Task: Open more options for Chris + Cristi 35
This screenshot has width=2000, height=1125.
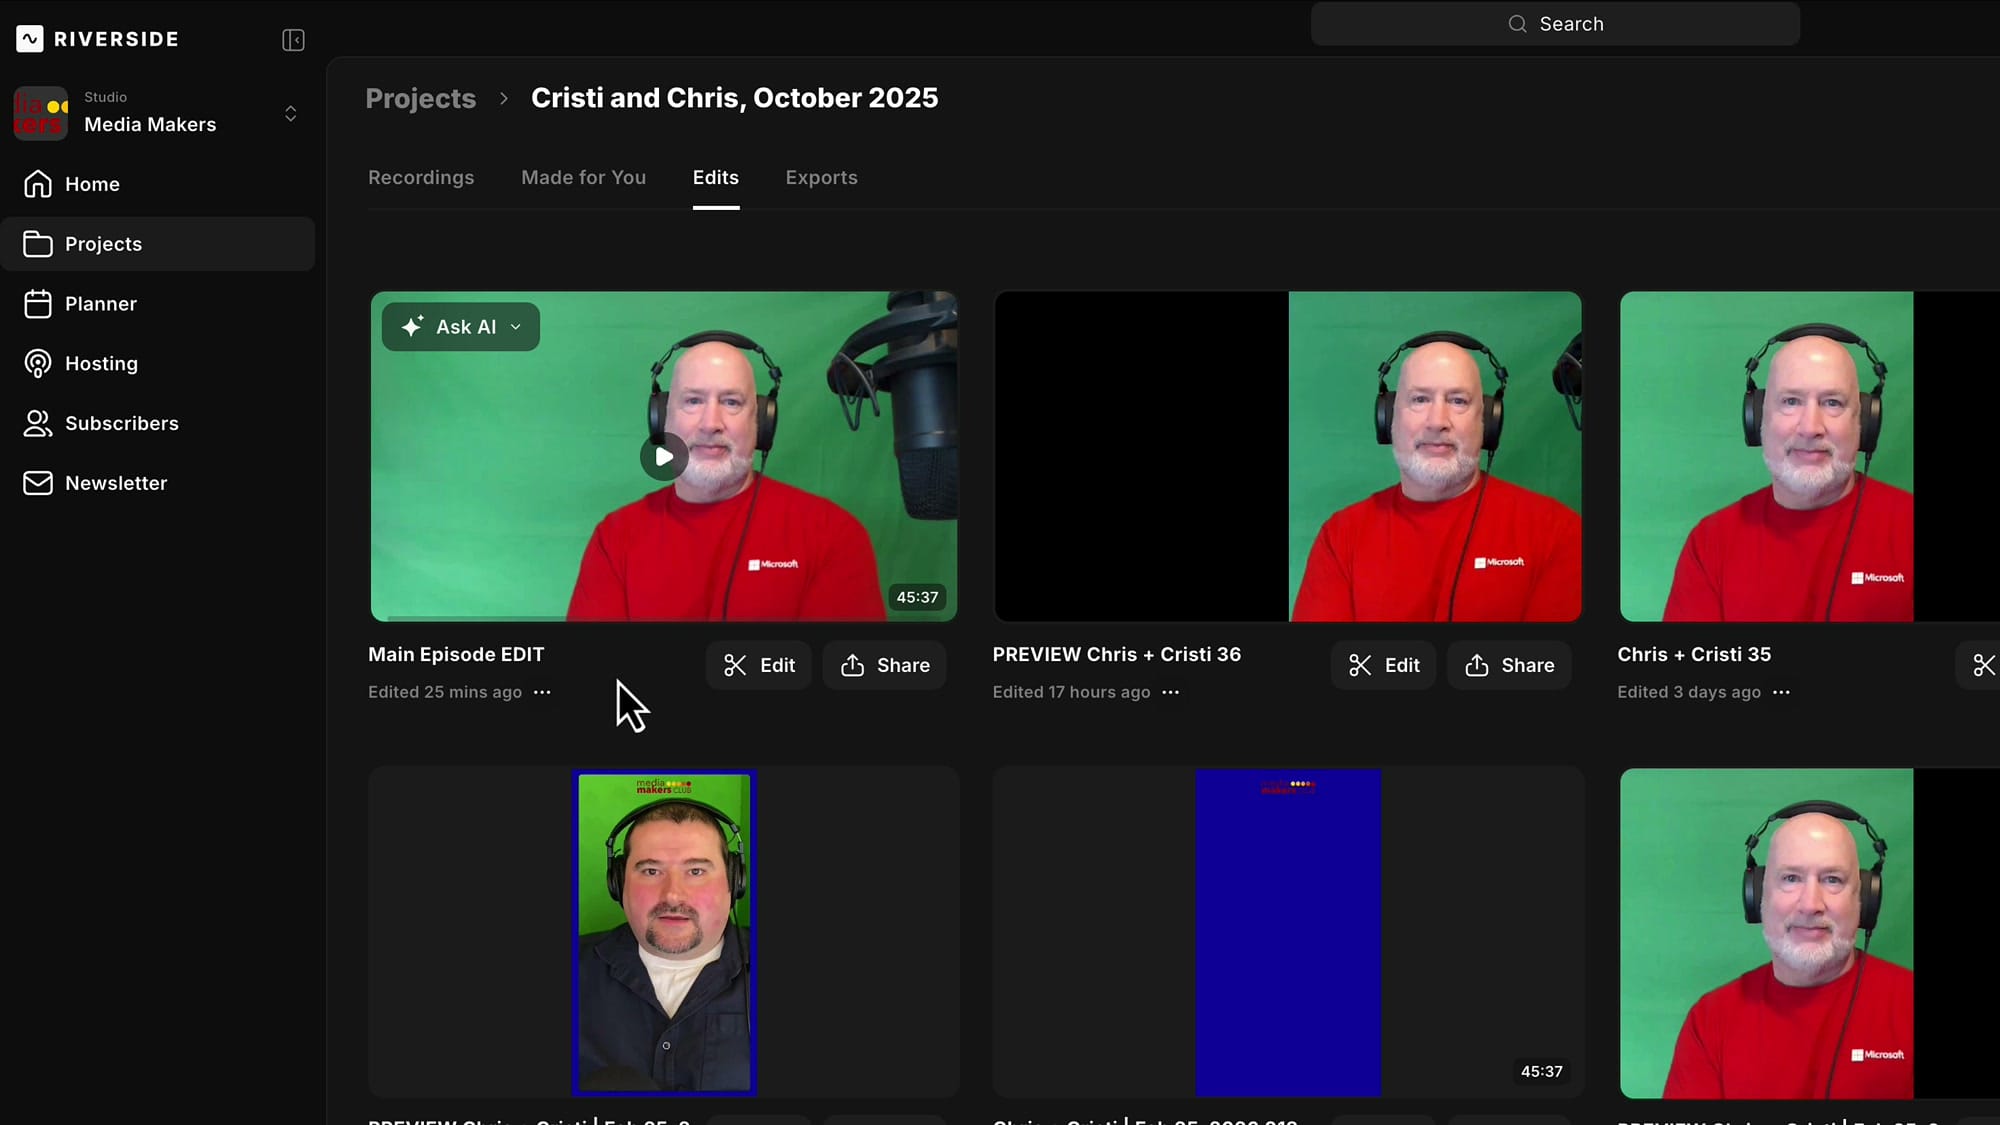Action: [1782, 692]
